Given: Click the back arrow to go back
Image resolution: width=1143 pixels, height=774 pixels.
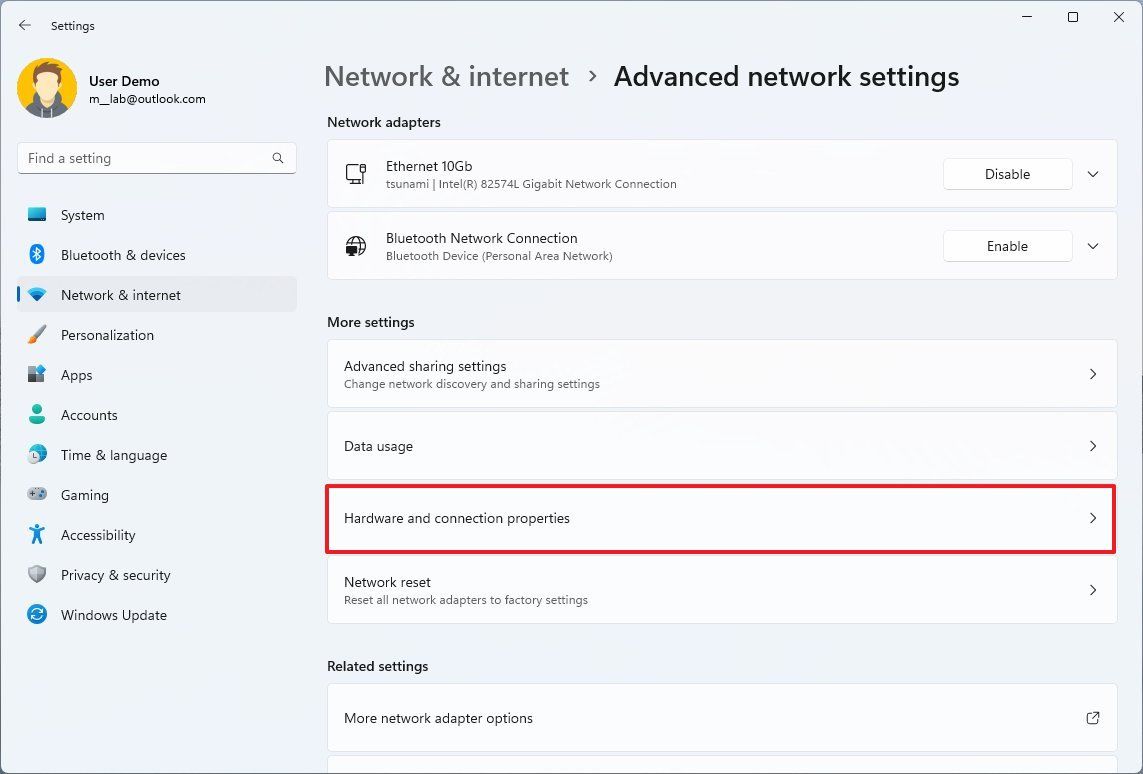Looking at the screenshot, I should coord(25,25).
